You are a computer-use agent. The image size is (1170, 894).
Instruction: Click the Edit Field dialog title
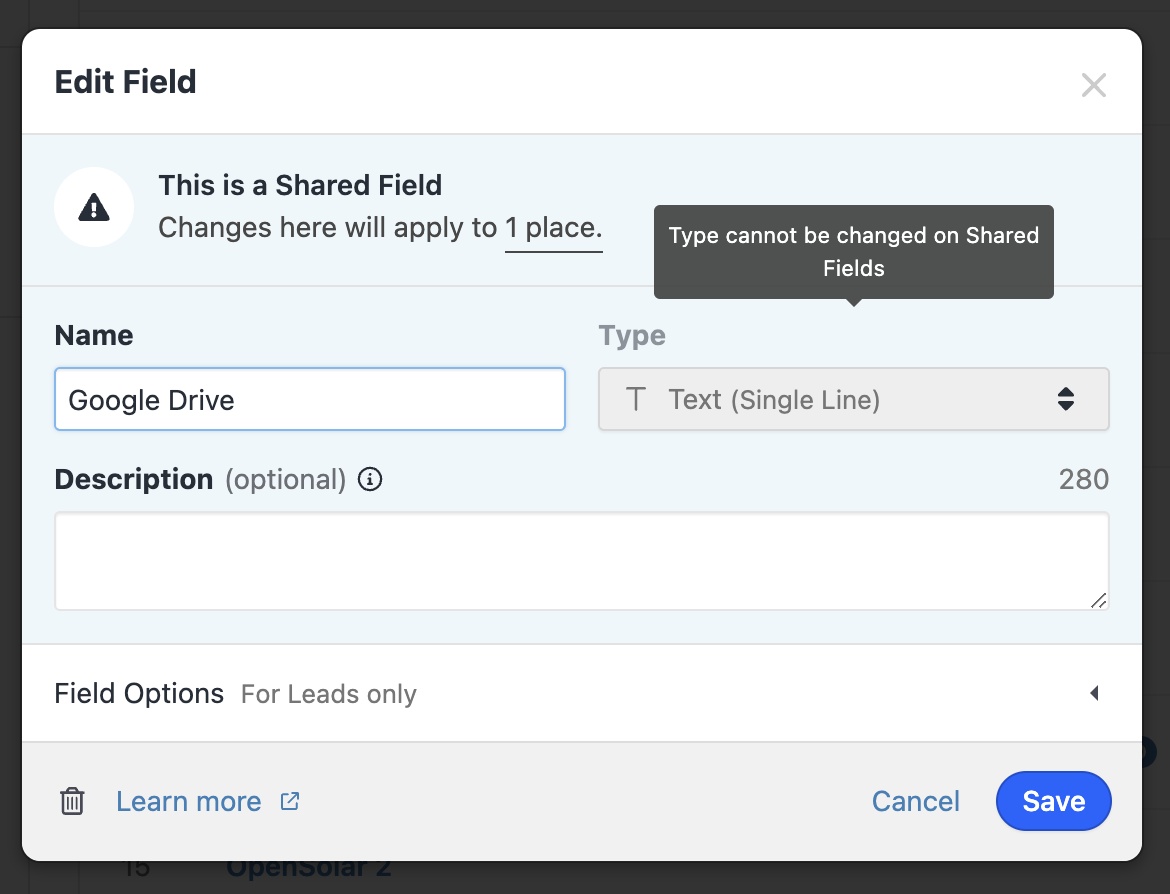click(125, 82)
